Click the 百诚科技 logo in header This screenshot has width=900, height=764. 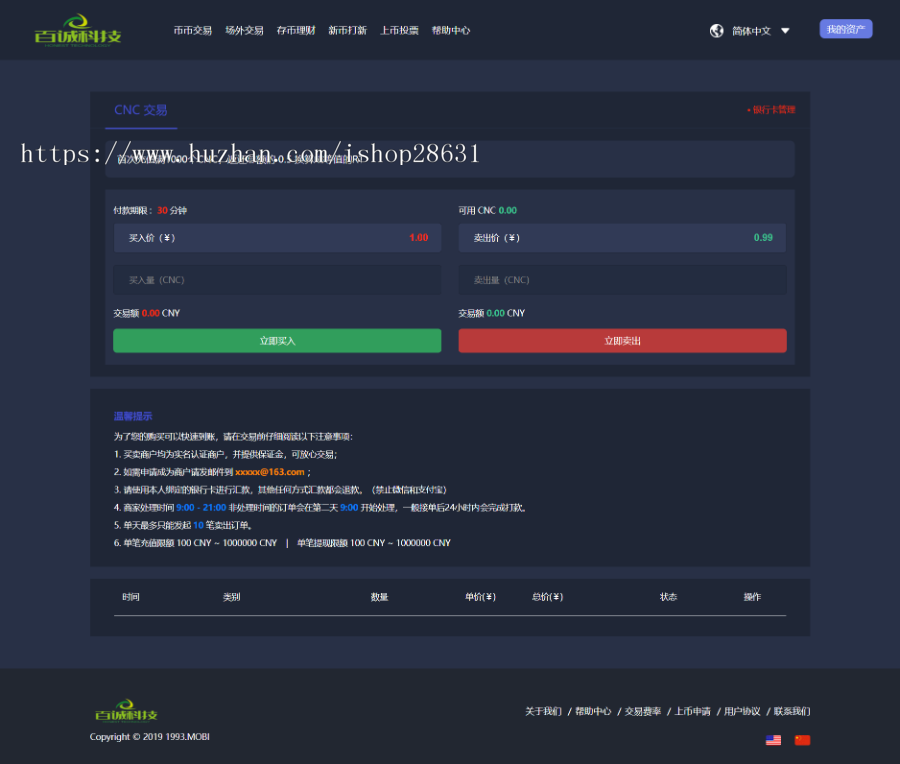pos(77,30)
